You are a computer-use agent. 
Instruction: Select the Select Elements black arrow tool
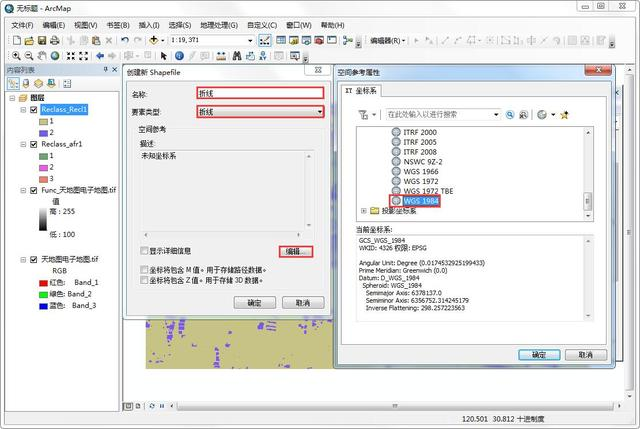pyautogui.click(x=164, y=56)
